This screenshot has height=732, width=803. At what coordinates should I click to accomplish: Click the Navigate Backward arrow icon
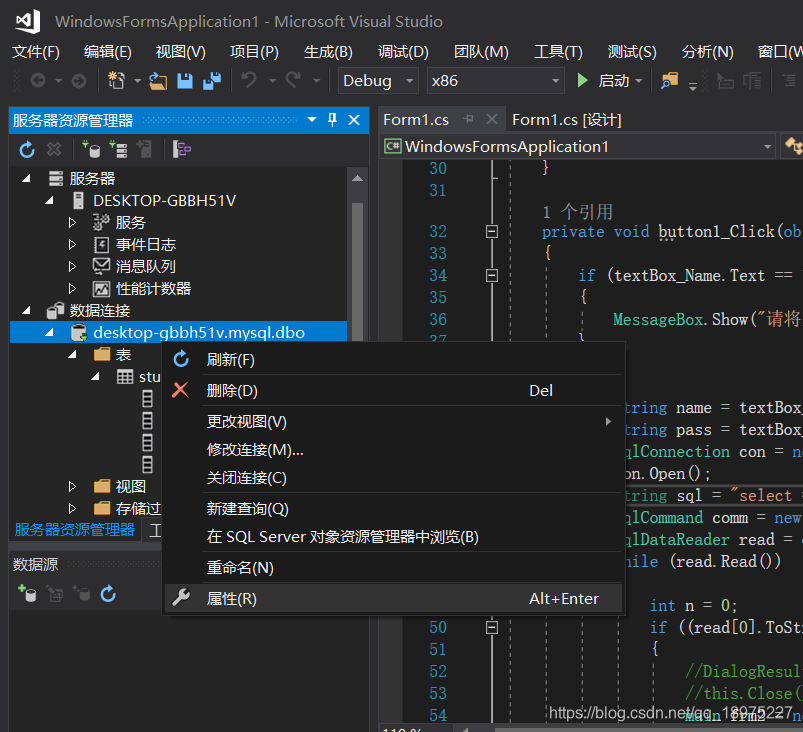38,80
